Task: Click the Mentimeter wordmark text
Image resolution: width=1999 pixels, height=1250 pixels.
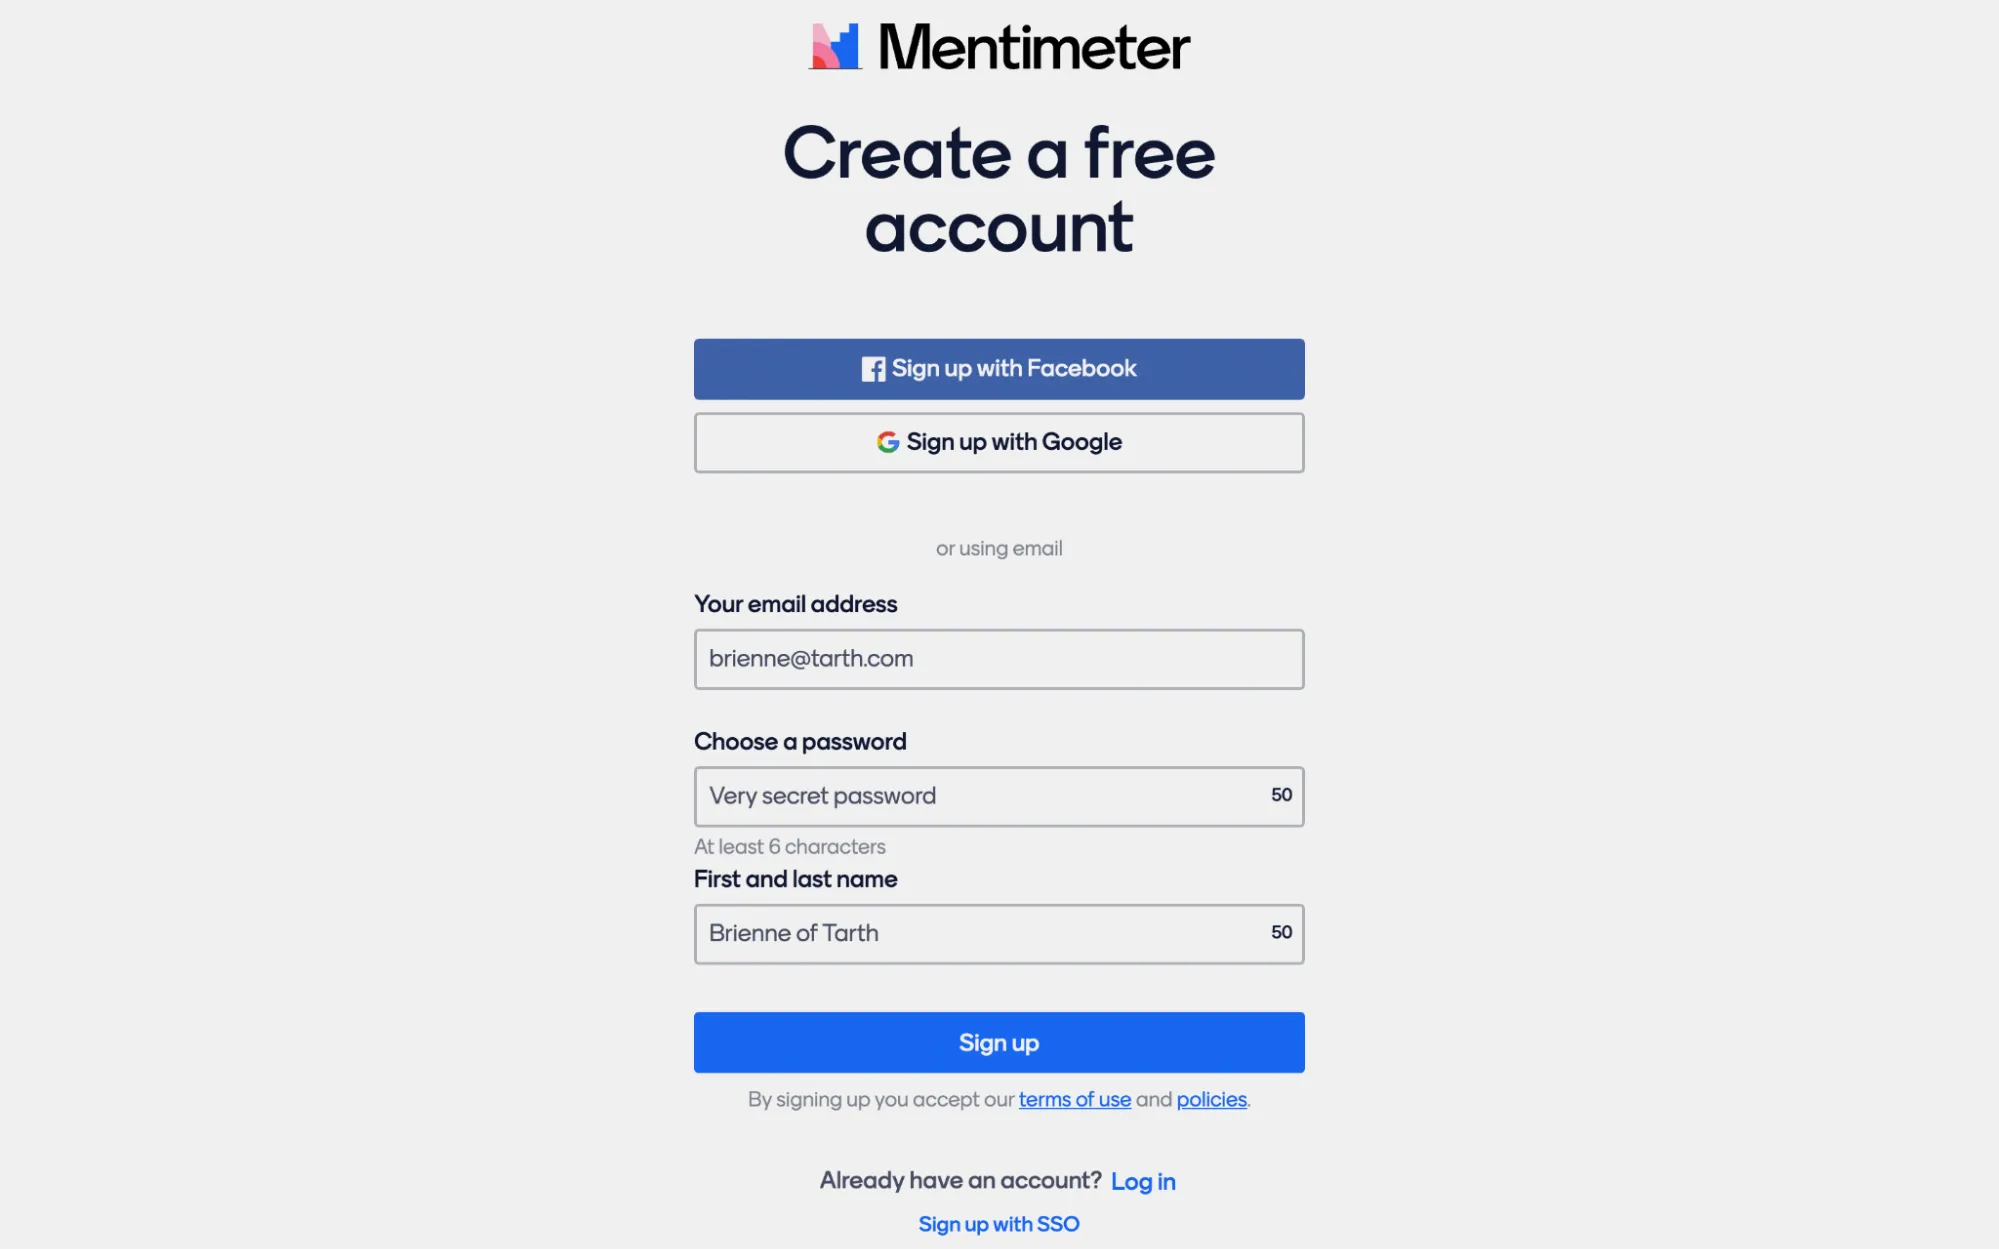Action: click(x=1034, y=48)
